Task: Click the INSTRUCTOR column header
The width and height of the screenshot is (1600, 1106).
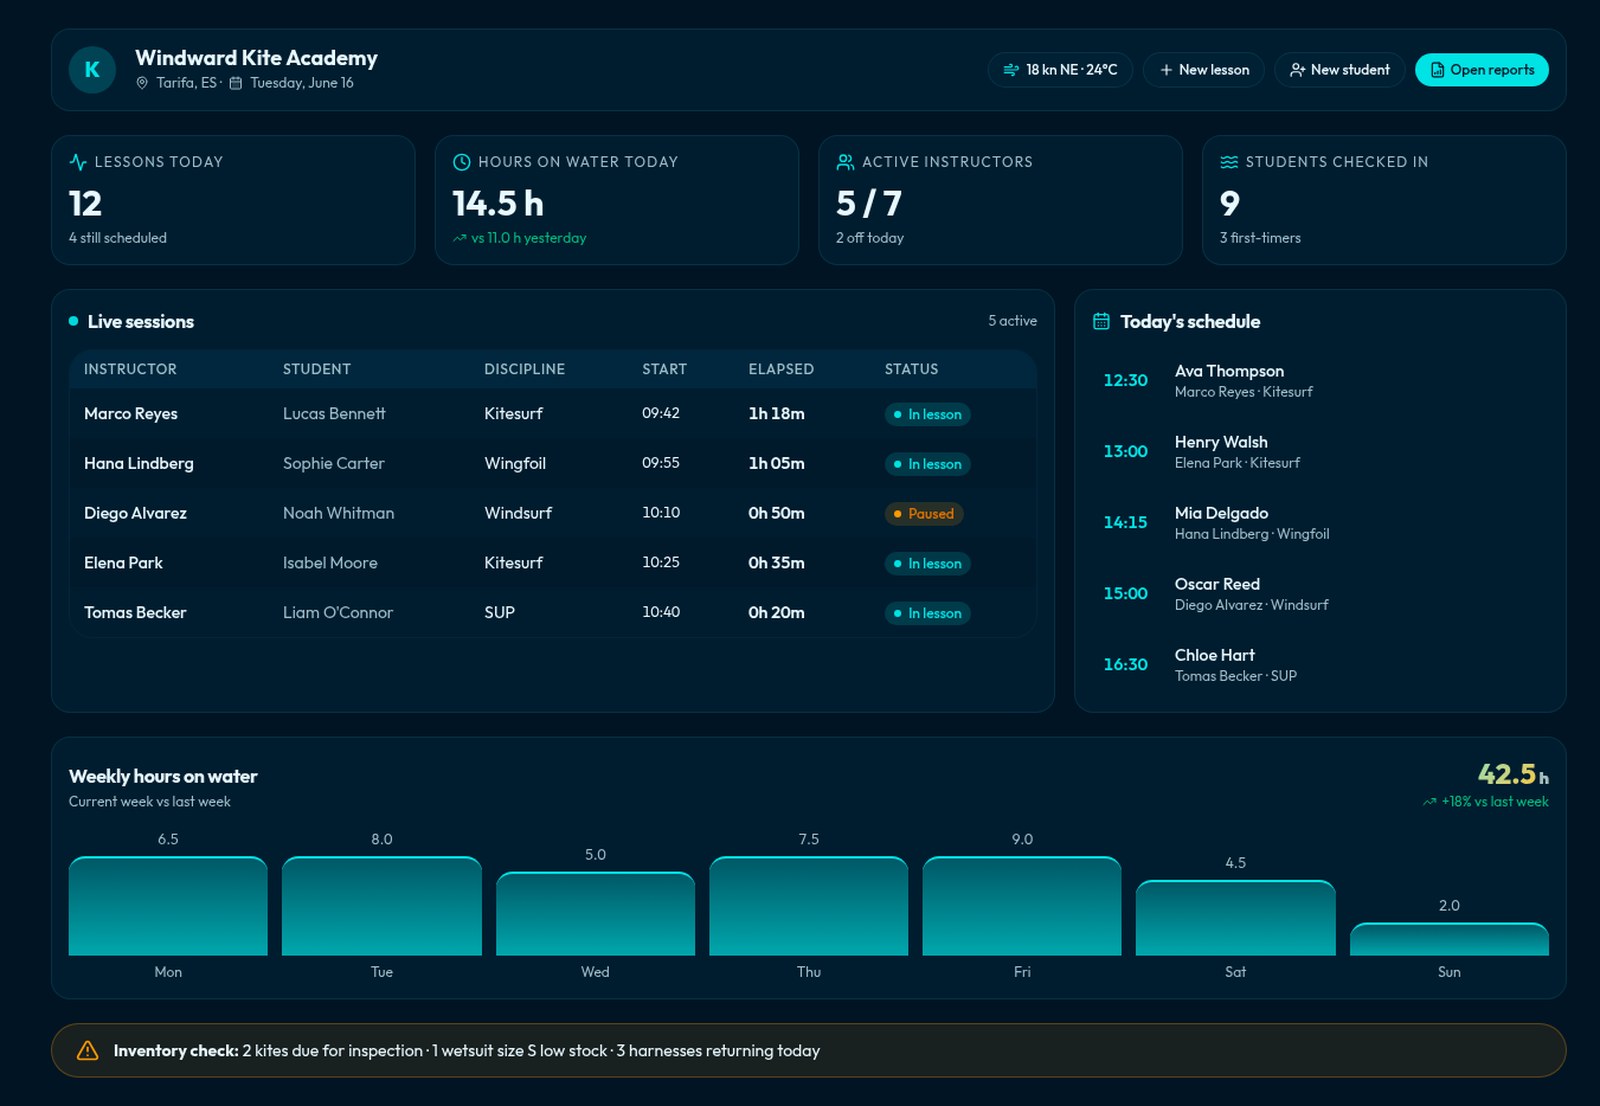Action: (130, 369)
